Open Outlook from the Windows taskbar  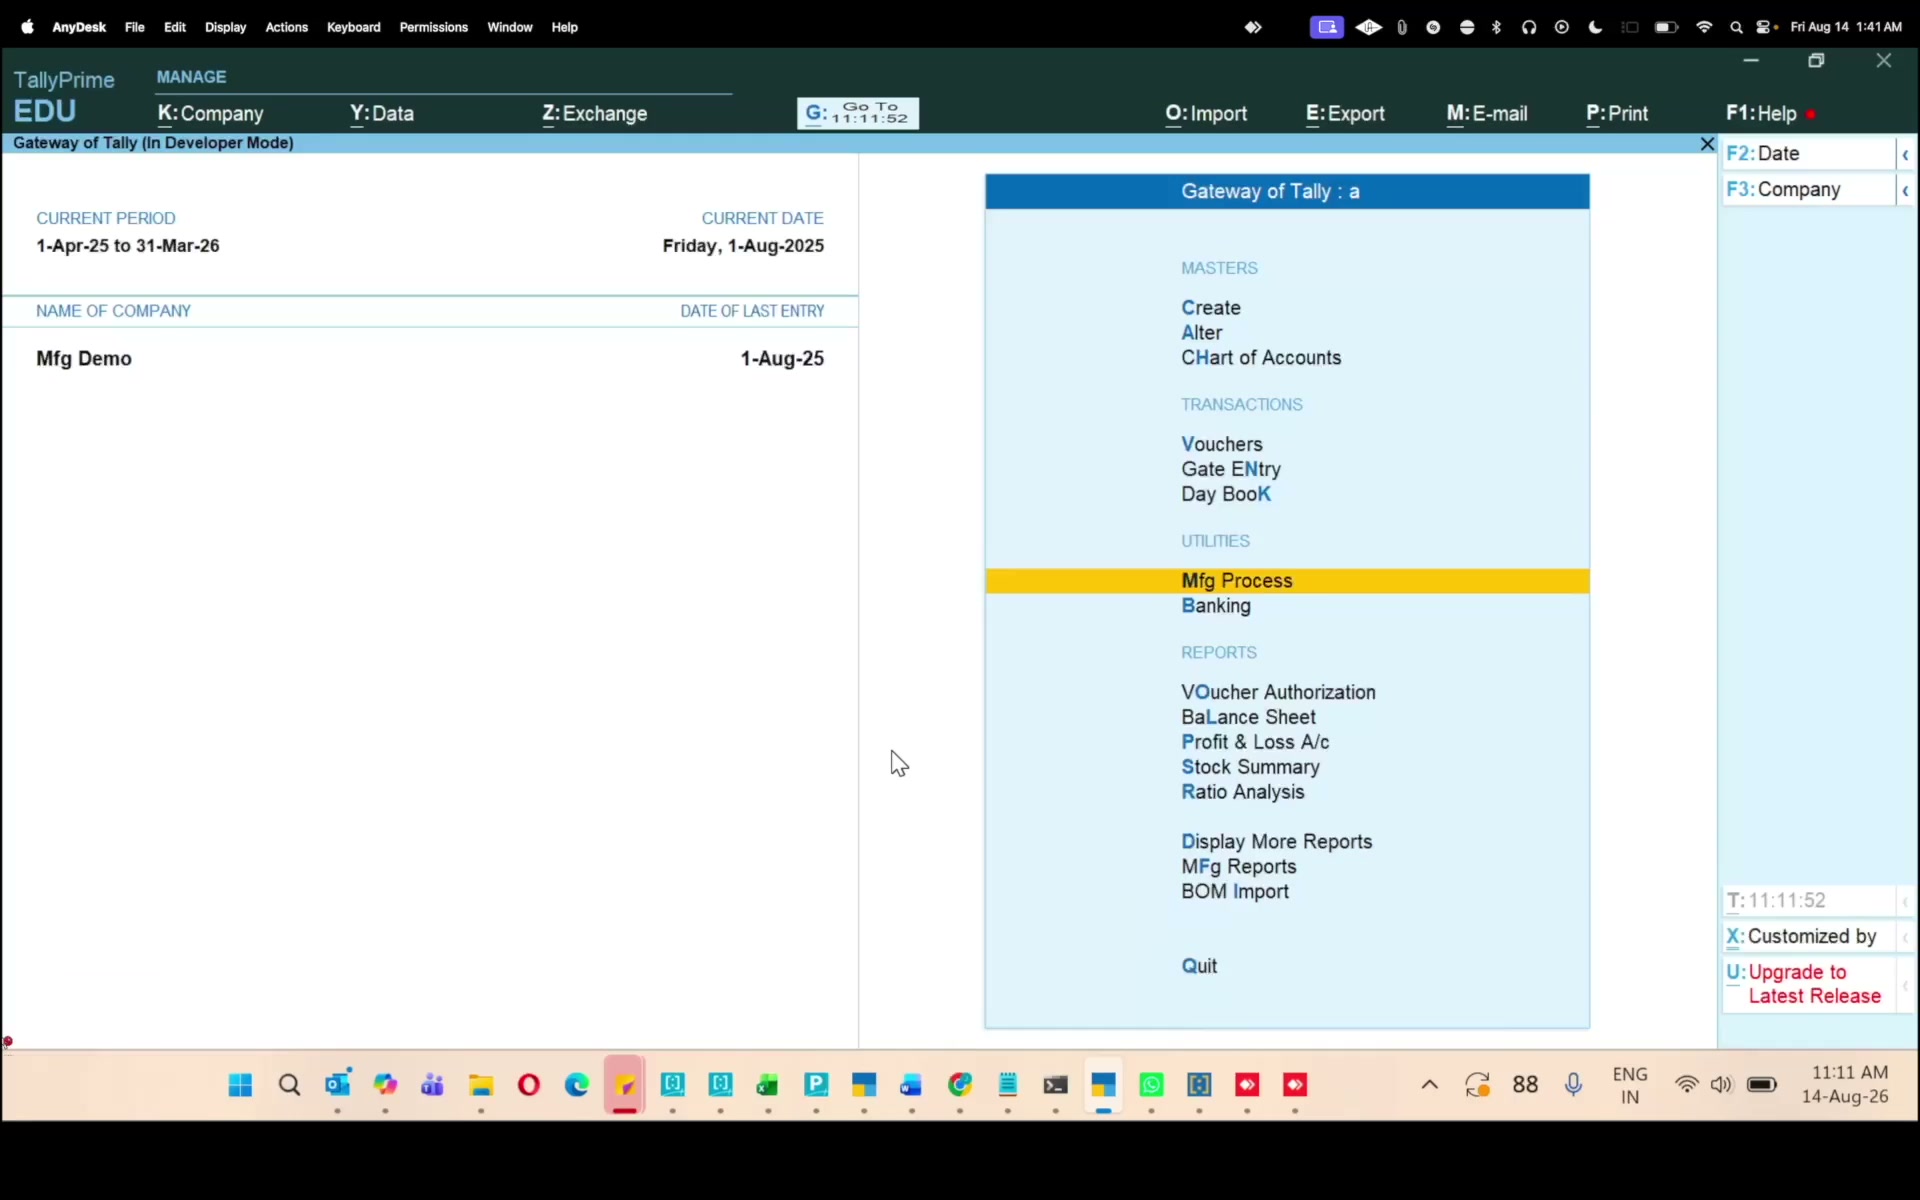tap(337, 1085)
